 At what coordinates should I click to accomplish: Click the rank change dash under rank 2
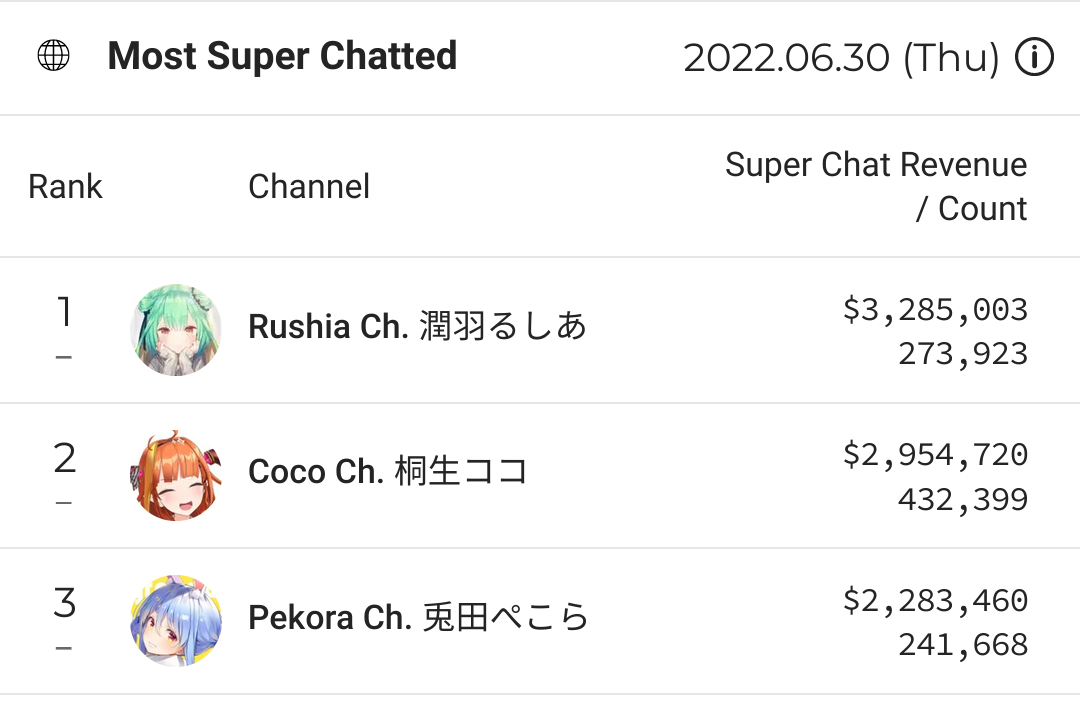click(64, 502)
